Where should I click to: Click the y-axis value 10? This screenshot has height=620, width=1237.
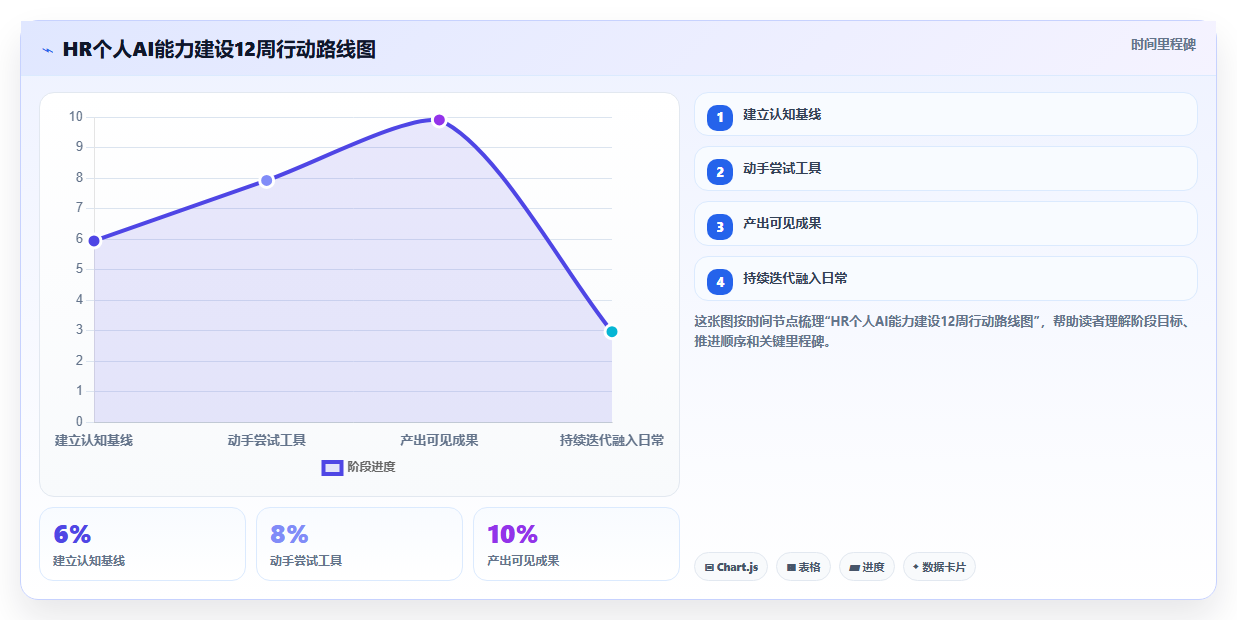76,117
